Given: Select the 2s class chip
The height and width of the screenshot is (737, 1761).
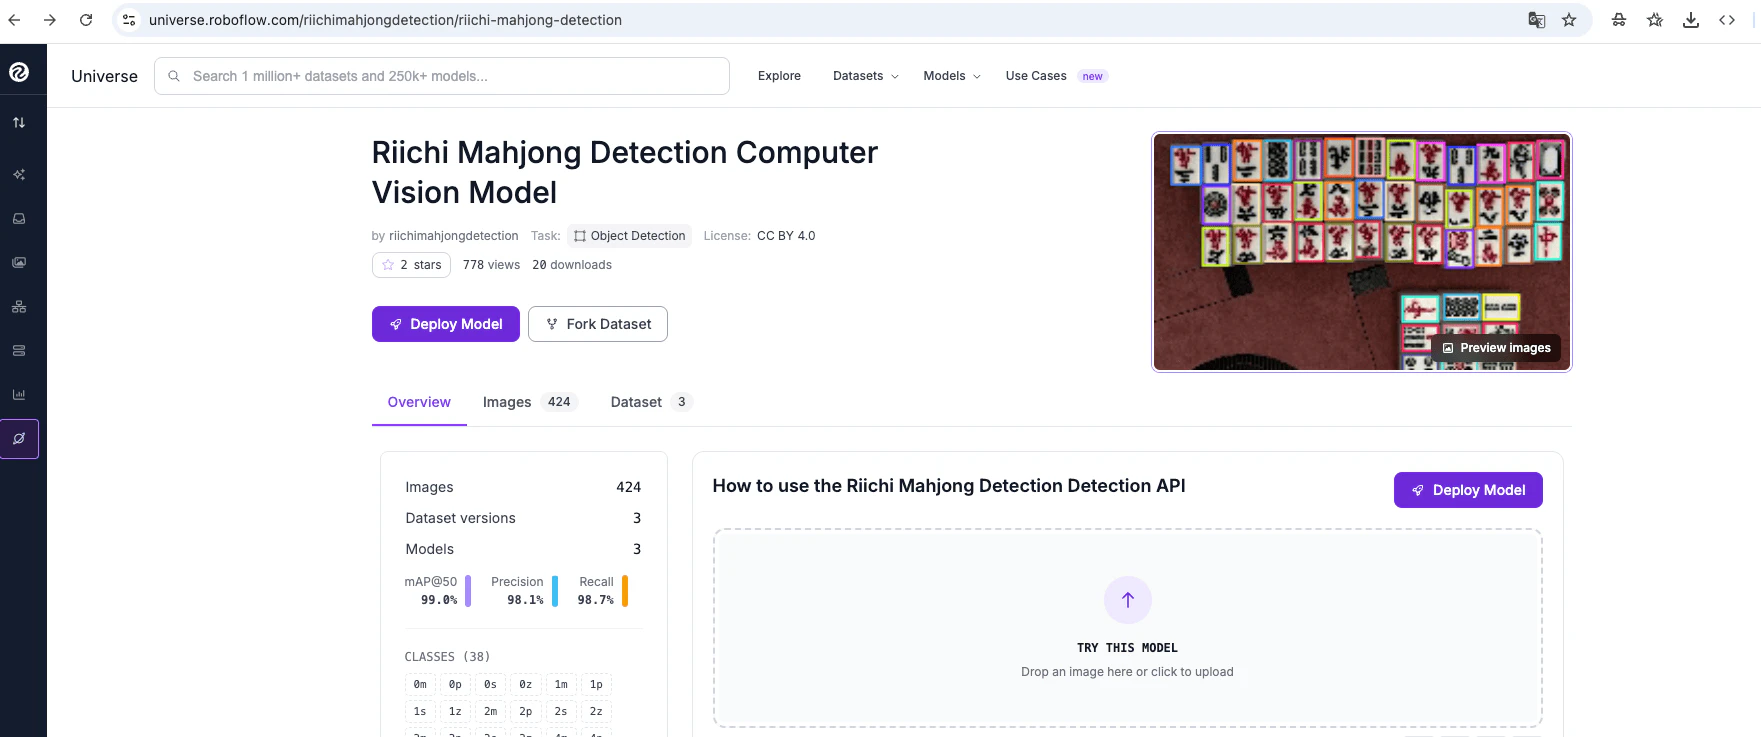Looking at the screenshot, I should point(561,712).
